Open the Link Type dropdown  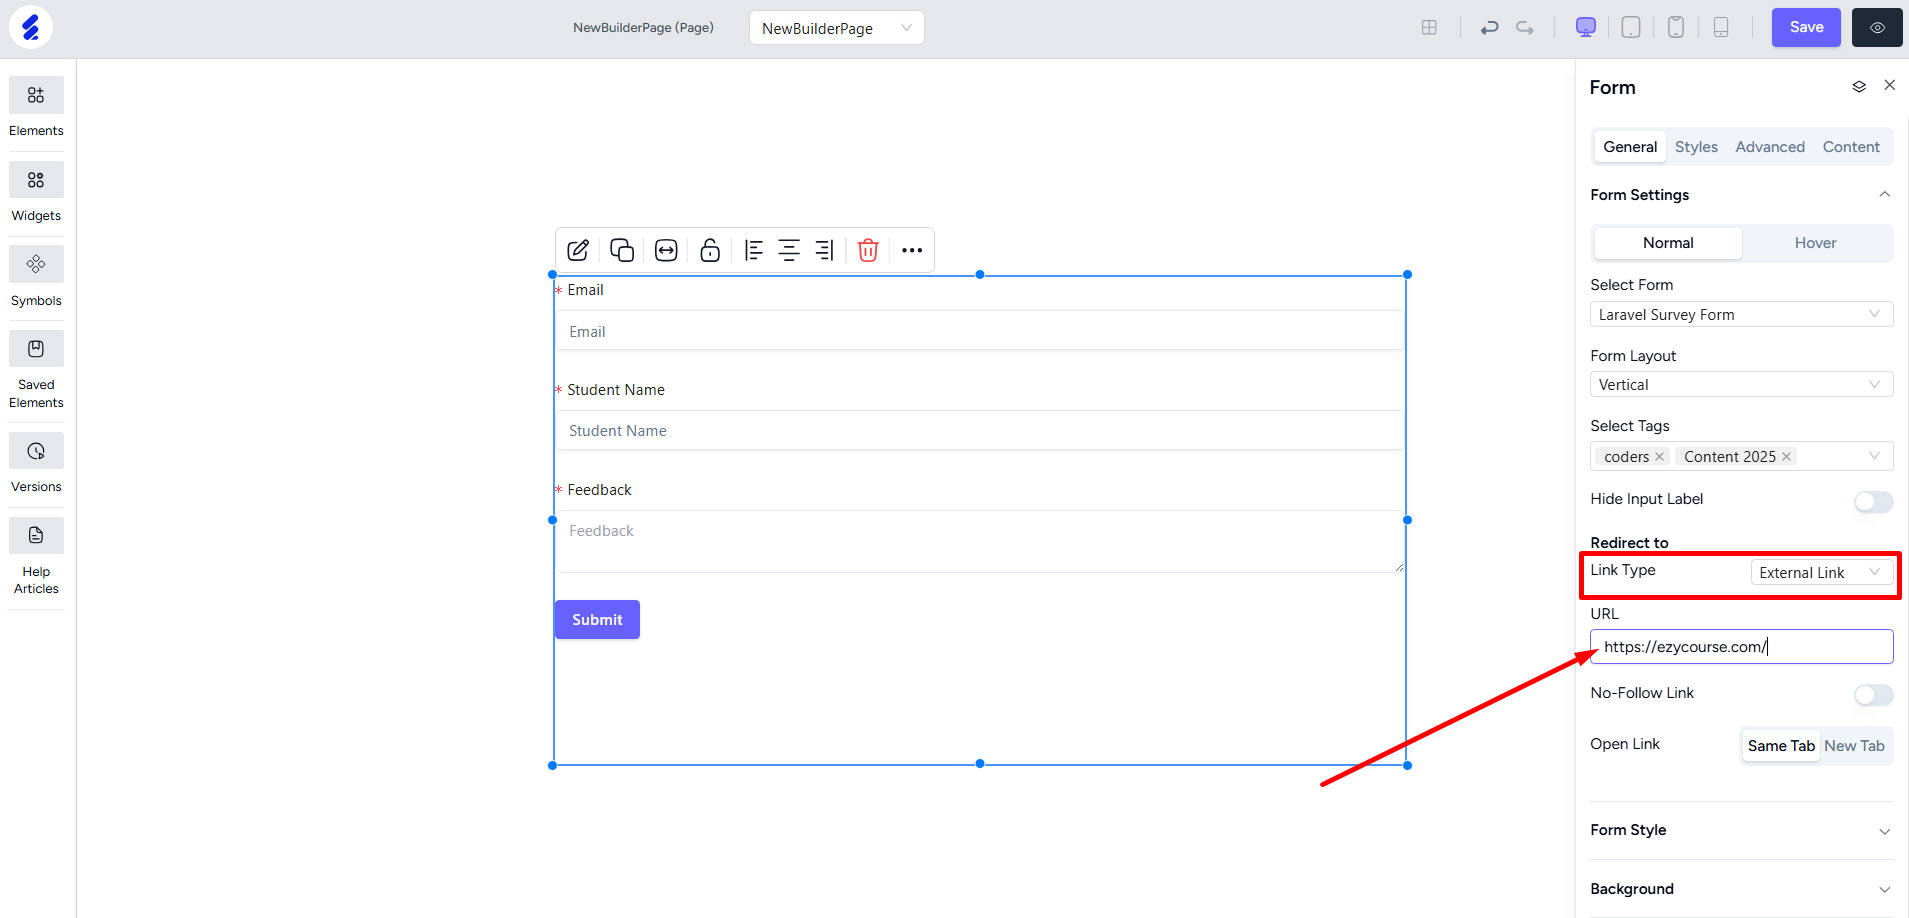tap(1821, 572)
